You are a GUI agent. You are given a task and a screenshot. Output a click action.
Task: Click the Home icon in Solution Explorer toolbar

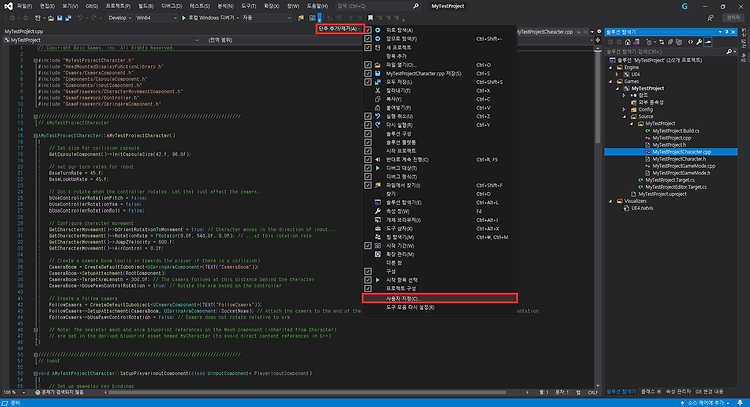628,42
